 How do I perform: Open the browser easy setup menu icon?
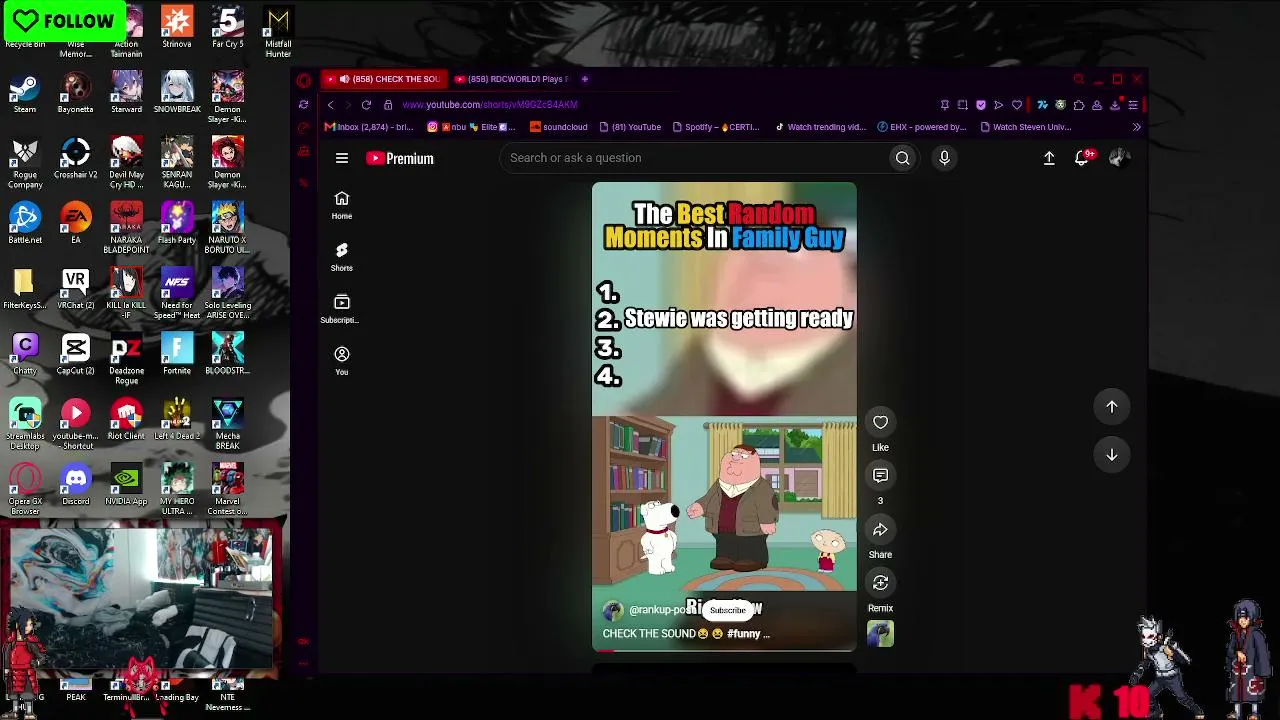point(1133,105)
